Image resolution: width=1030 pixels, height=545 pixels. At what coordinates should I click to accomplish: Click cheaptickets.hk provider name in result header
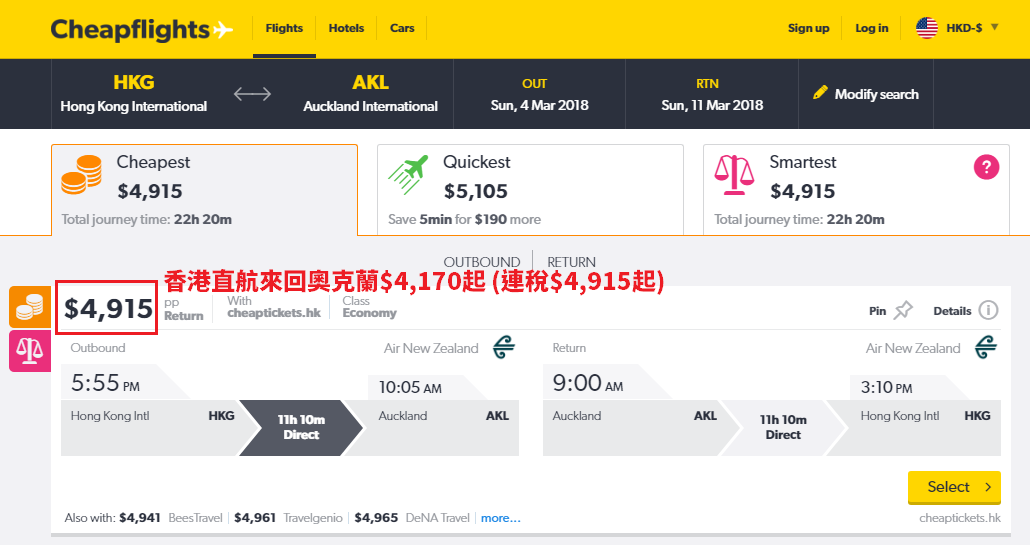coord(274,313)
